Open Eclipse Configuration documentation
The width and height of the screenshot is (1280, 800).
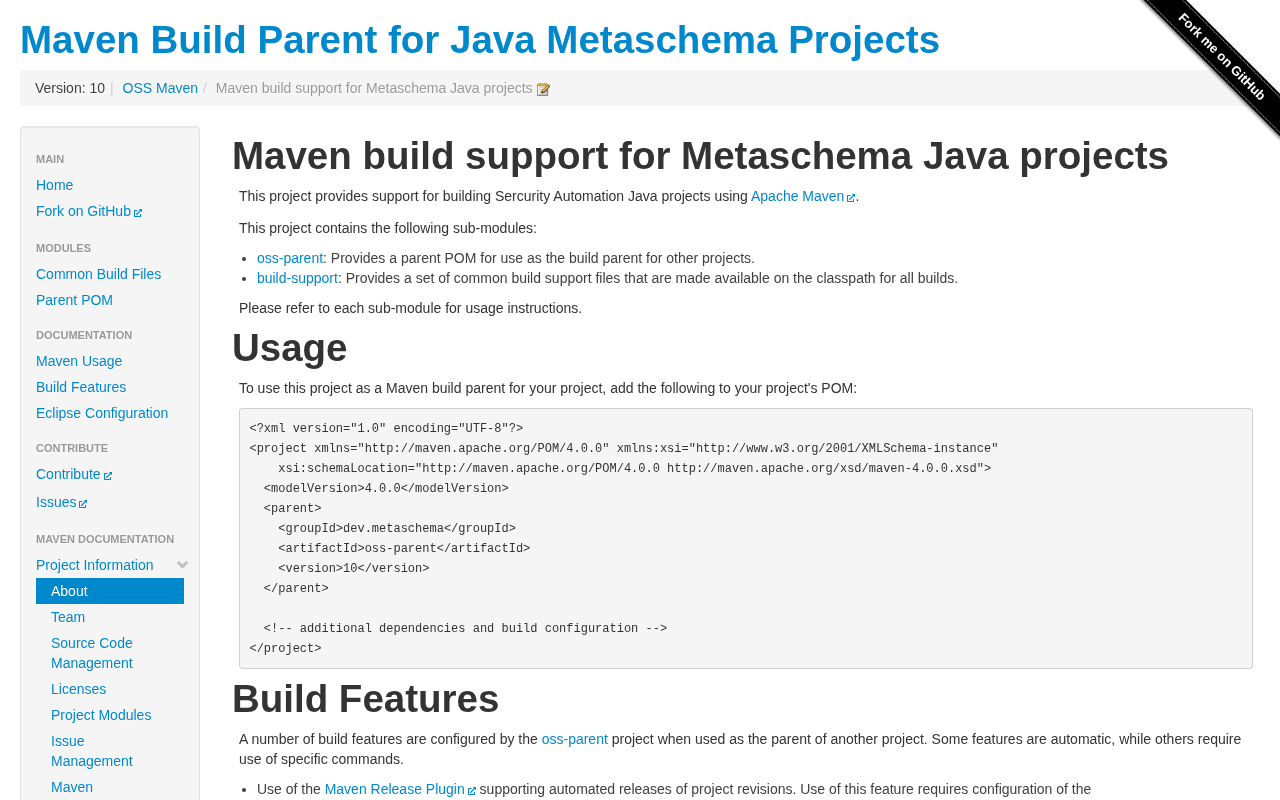pyautogui.click(x=102, y=413)
